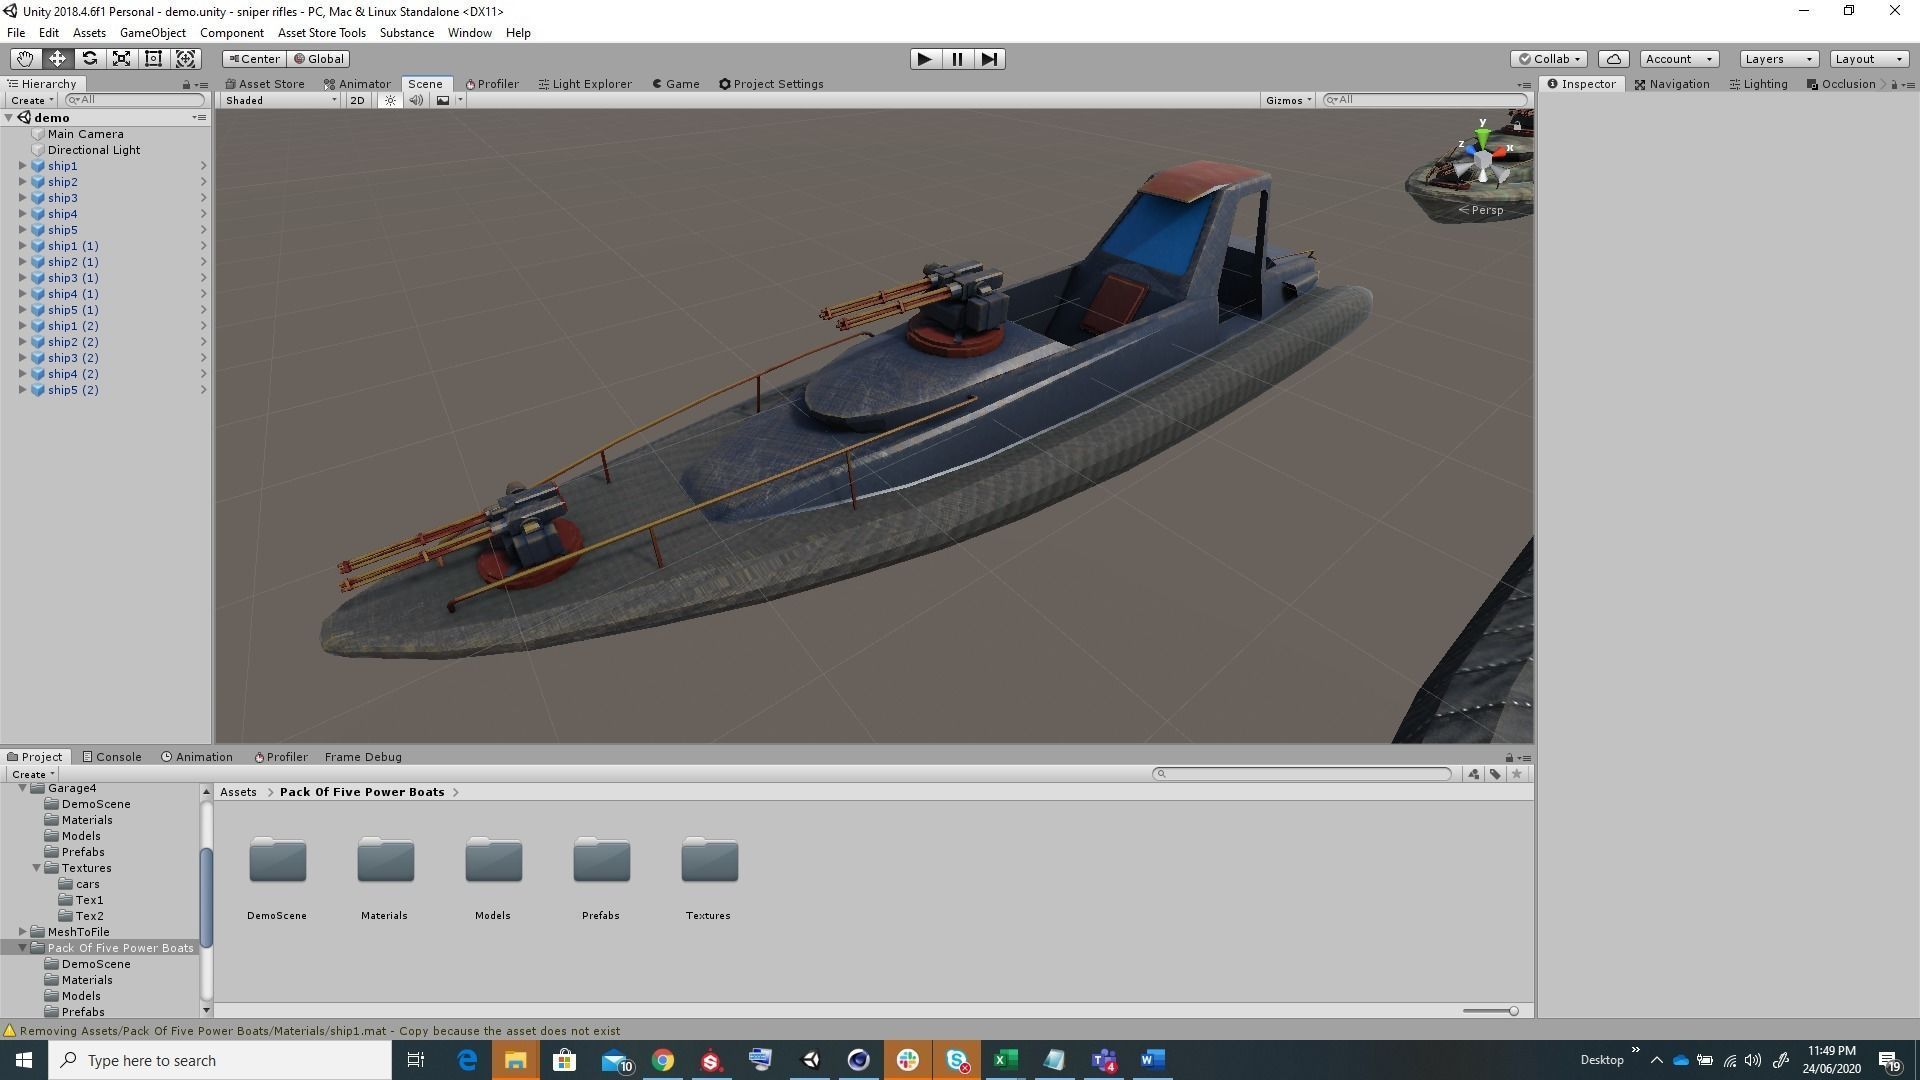Mute scene audio speaker toggle

coord(415,100)
